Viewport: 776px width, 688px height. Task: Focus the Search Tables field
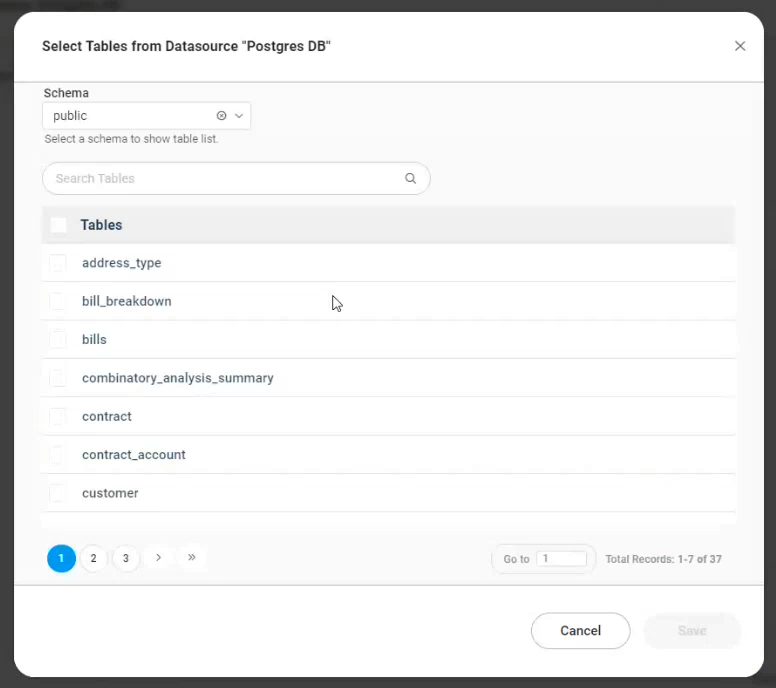(225, 179)
